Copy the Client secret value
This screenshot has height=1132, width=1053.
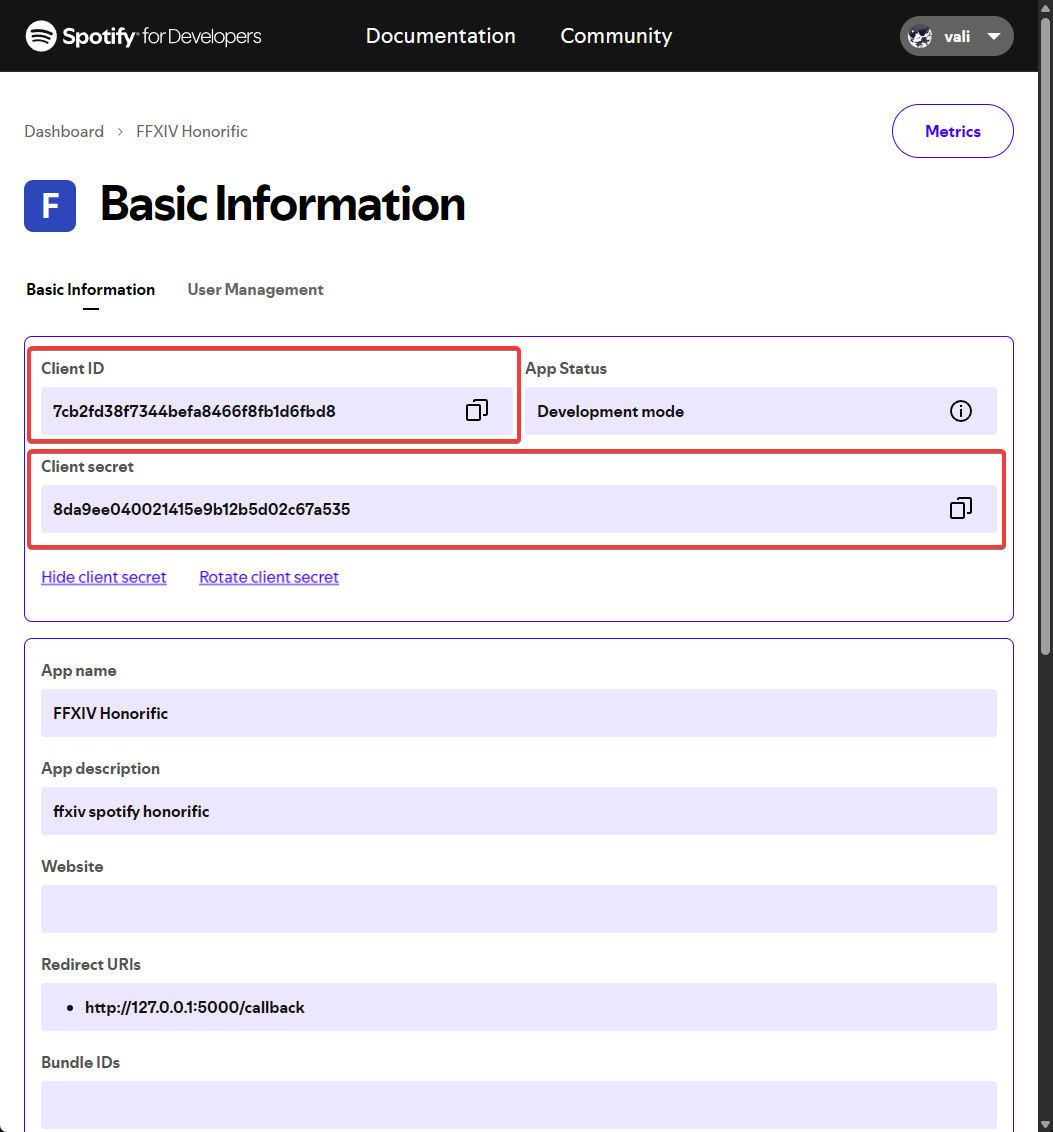point(961,508)
